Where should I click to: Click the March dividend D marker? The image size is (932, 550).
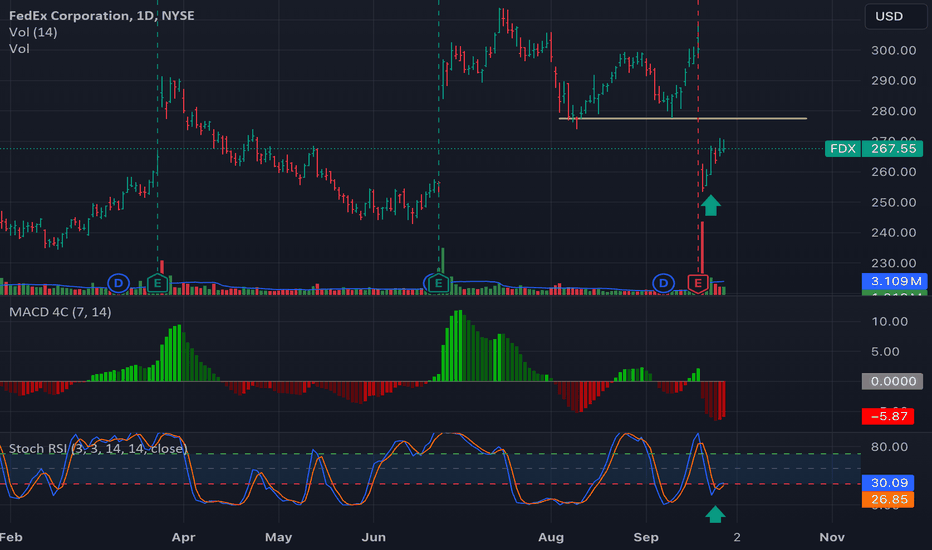(x=118, y=283)
